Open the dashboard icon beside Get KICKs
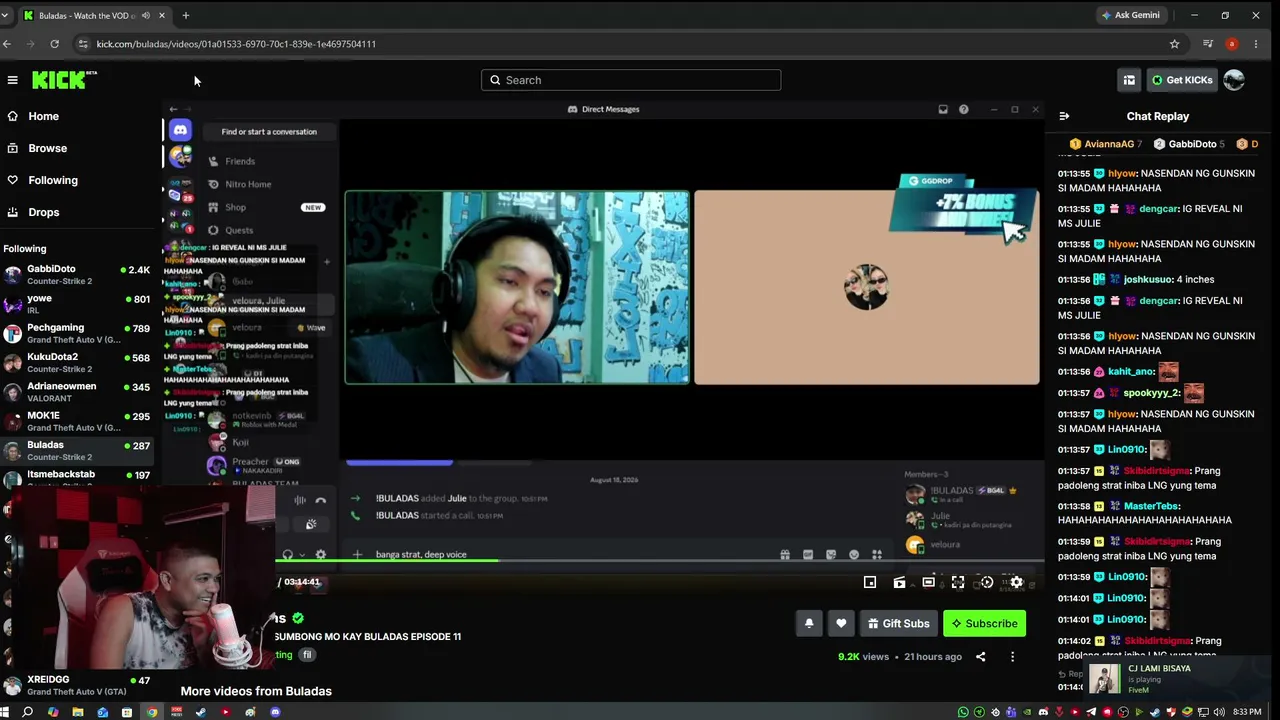Screen dimensions: 1280x720 click(x=1129, y=80)
